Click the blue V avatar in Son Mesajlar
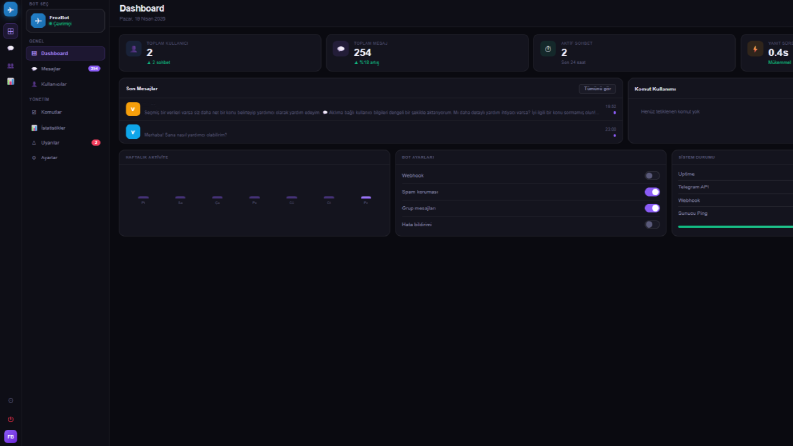793x446 pixels. point(133,132)
